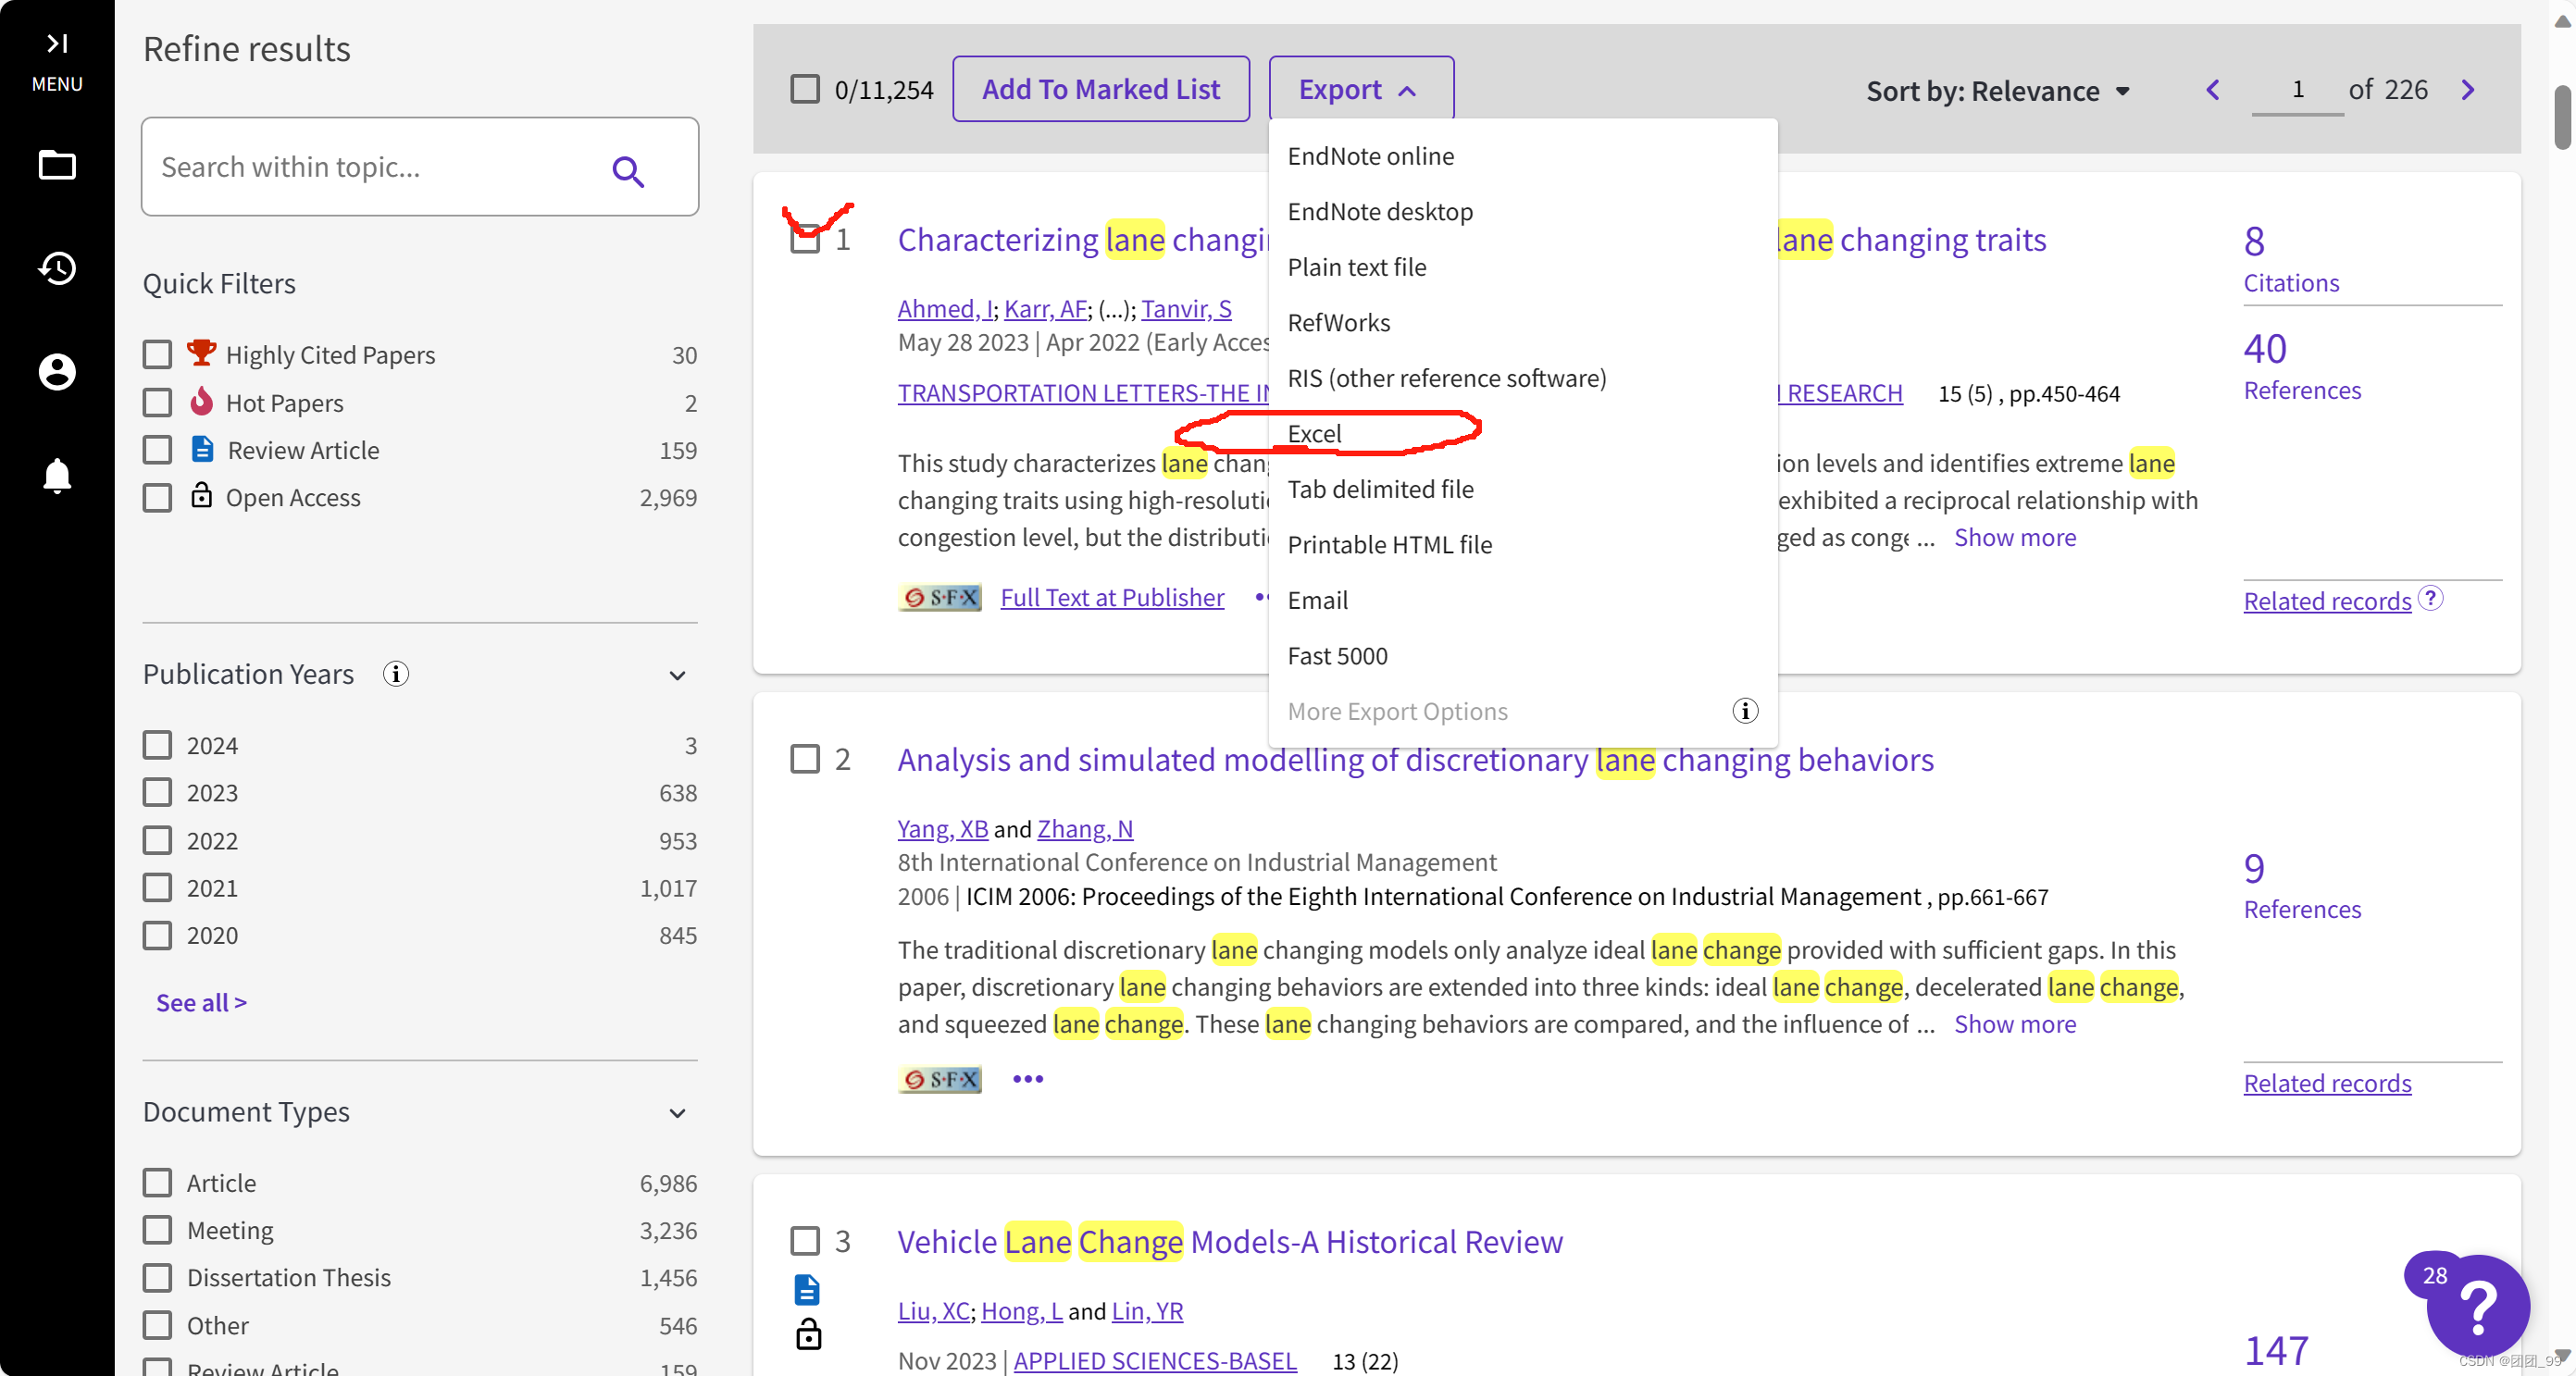2576x1376 pixels.
Task: Select Tab delimited file export option
Action: pos(1380,489)
